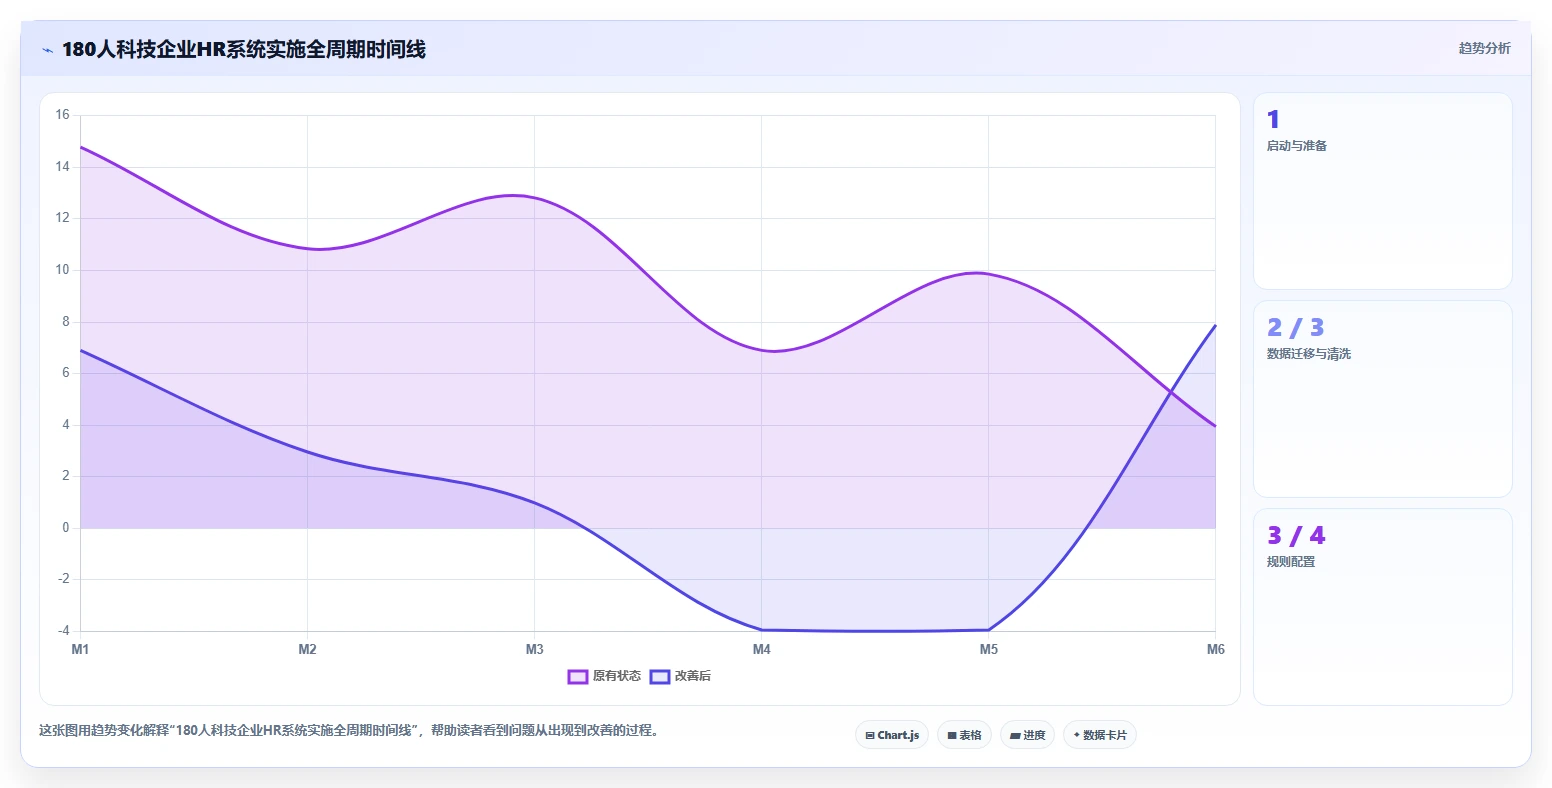Select the 启动与准备 phase card
The image size is (1552, 788).
1382,191
